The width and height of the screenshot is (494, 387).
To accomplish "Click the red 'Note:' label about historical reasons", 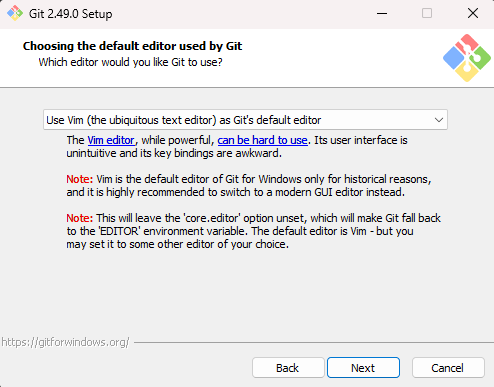I will (80, 179).
